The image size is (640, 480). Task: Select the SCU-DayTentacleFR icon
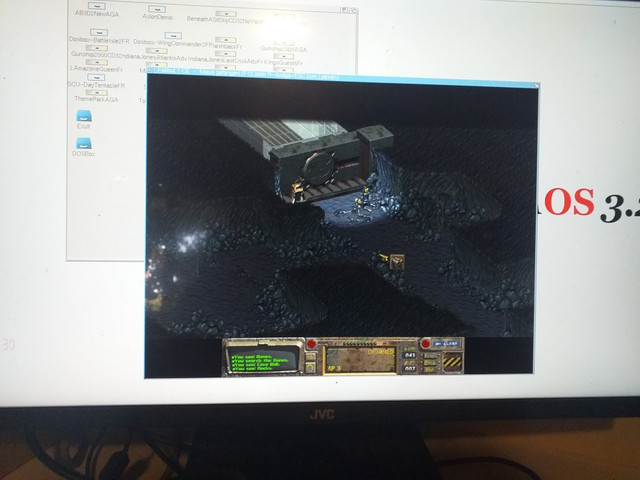coord(96,81)
